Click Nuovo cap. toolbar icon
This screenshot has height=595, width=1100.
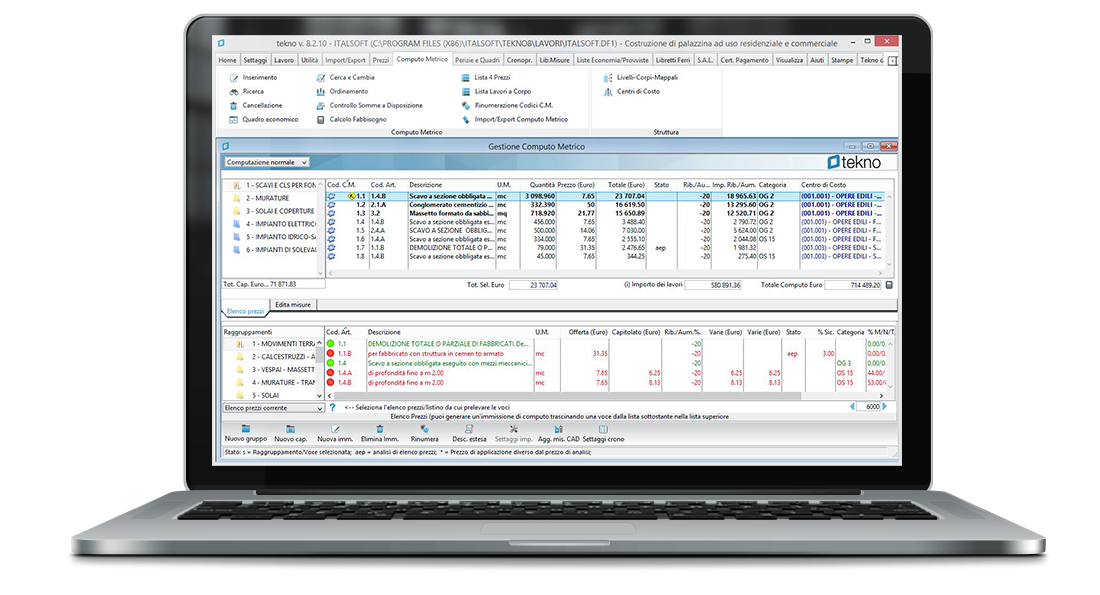click(290, 429)
